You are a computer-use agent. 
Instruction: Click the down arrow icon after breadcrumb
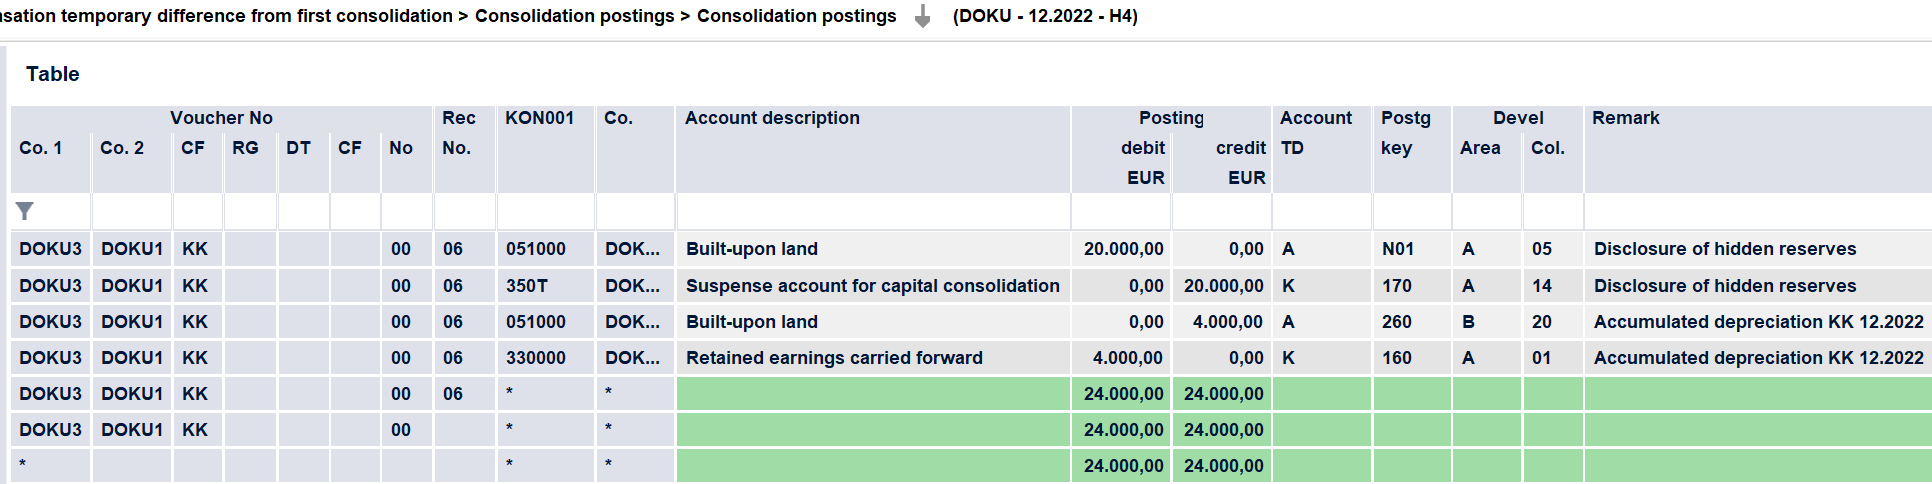pyautogui.click(x=923, y=16)
